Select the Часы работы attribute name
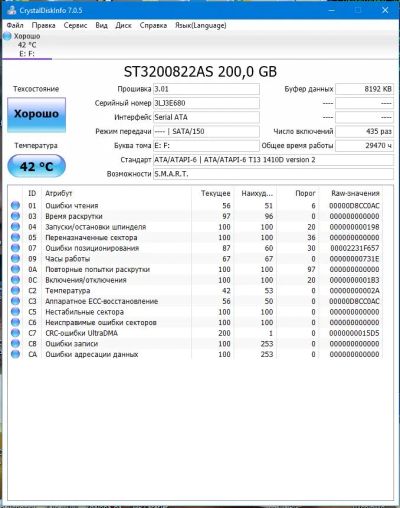400x508 pixels. pos(68,259)
